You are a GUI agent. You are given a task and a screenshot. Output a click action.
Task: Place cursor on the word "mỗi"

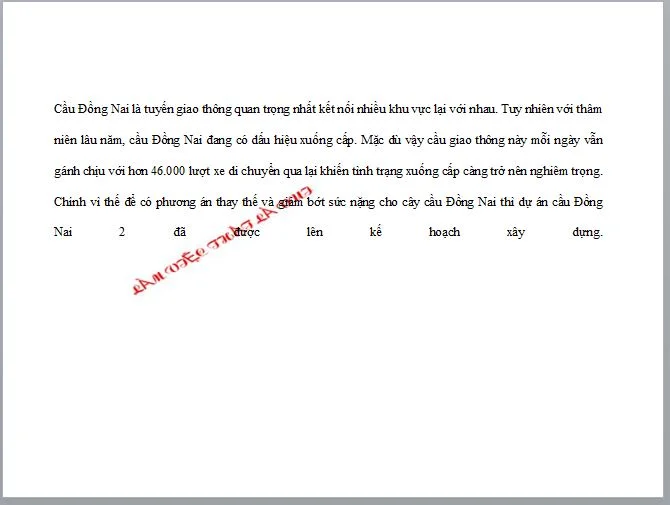[540, 140]
